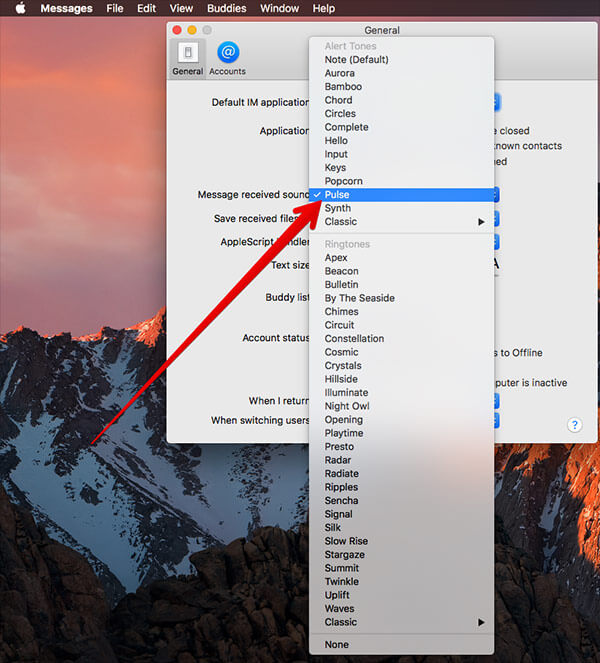Open the View menu
The height and width of the screenshot is (663, 600).
[181, 8]
